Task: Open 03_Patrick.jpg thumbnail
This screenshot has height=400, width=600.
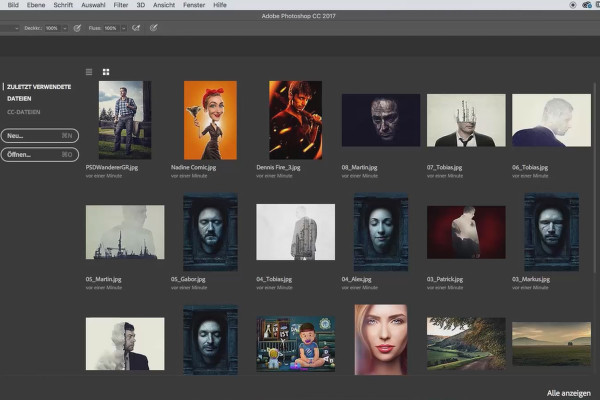Action: tap(466, 232)
